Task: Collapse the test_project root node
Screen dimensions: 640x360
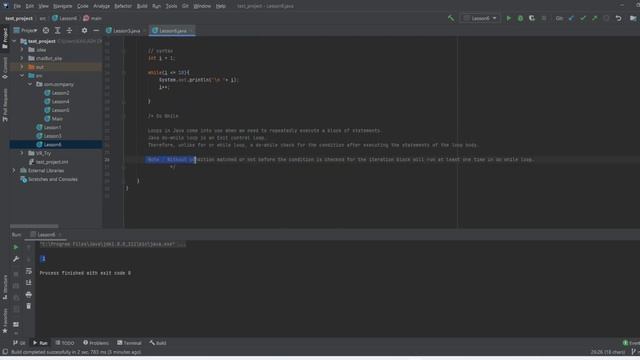Action: pyautogui.click(x=14, y=41)
